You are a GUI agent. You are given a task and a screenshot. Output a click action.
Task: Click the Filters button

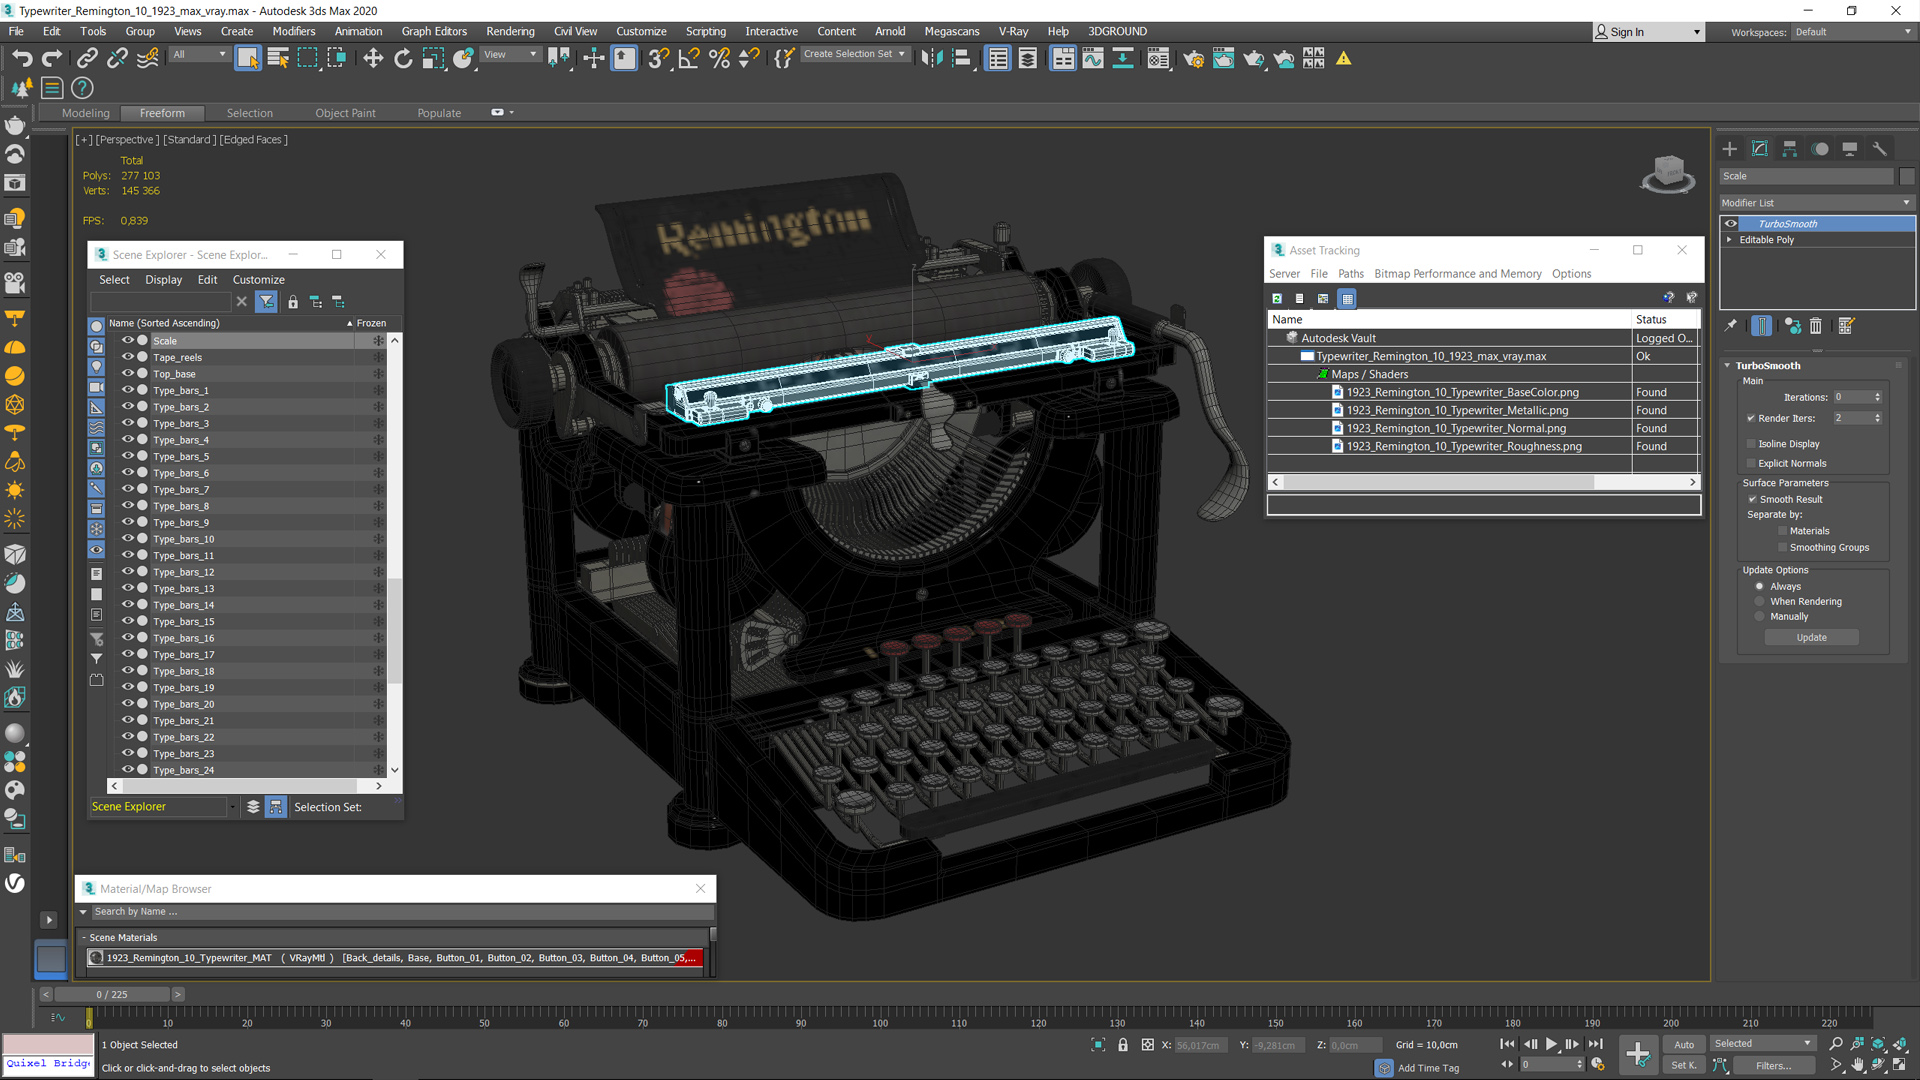pos(1773,1065)
